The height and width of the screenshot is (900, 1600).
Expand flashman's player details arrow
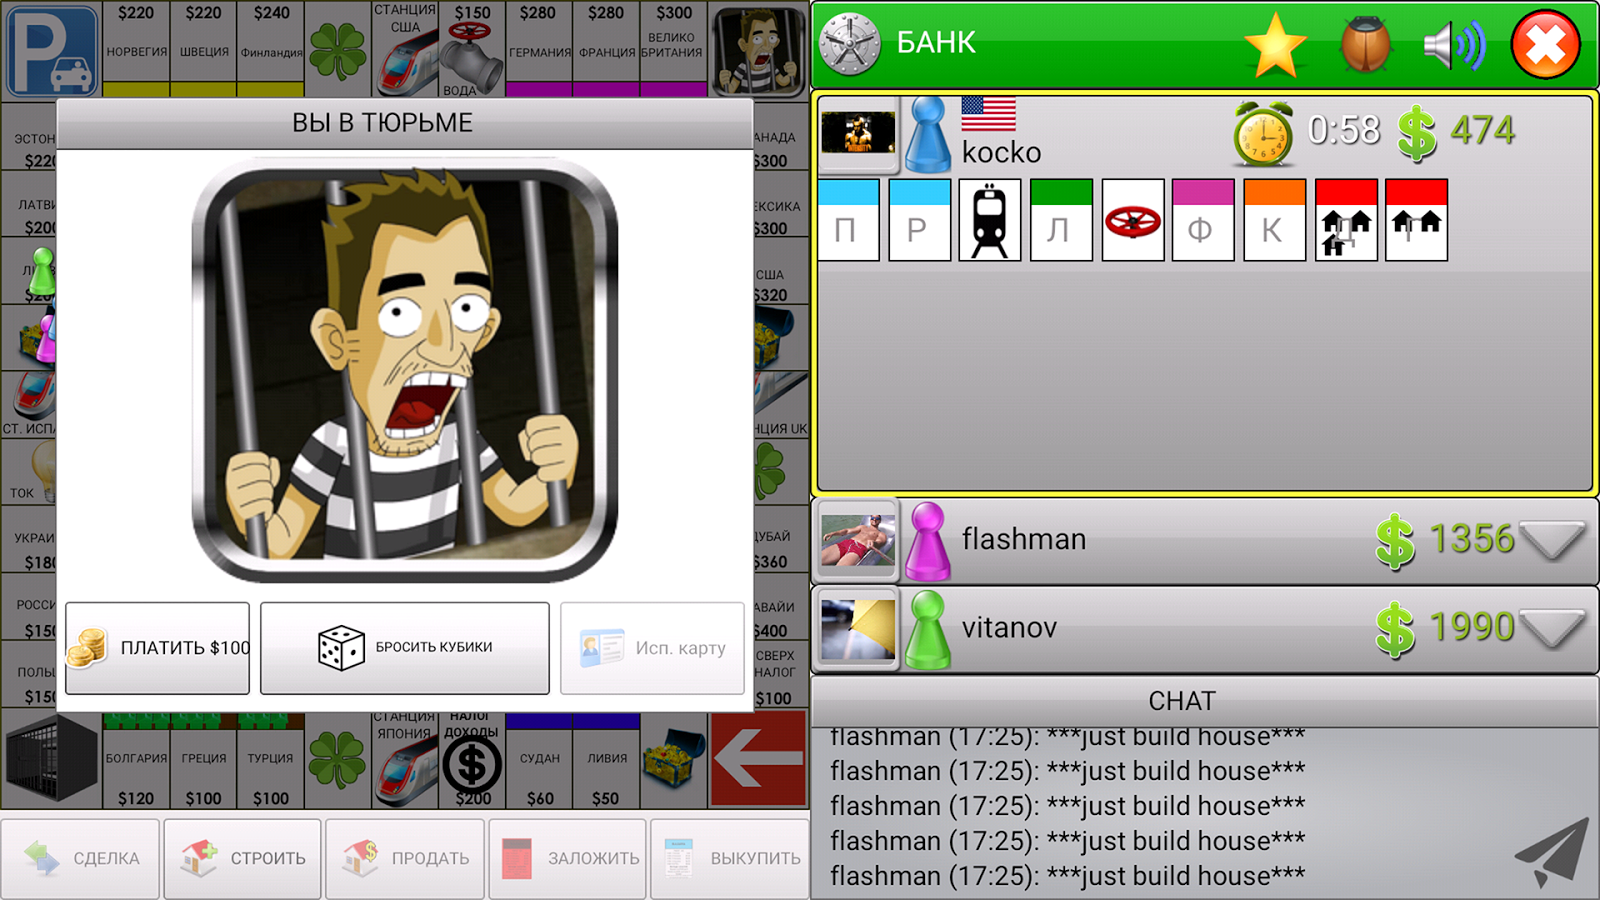(1552, 541)
